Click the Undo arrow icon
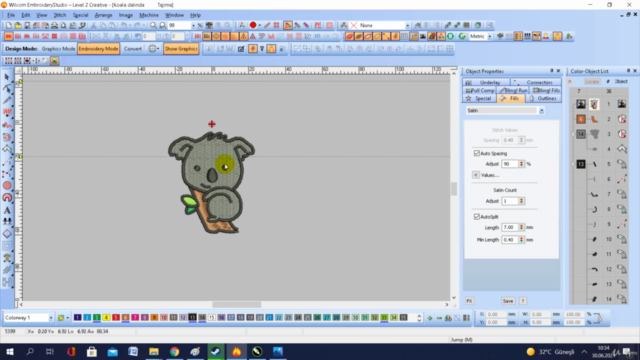The height and width of the screenshot is (360, 640). click(124, 25)
